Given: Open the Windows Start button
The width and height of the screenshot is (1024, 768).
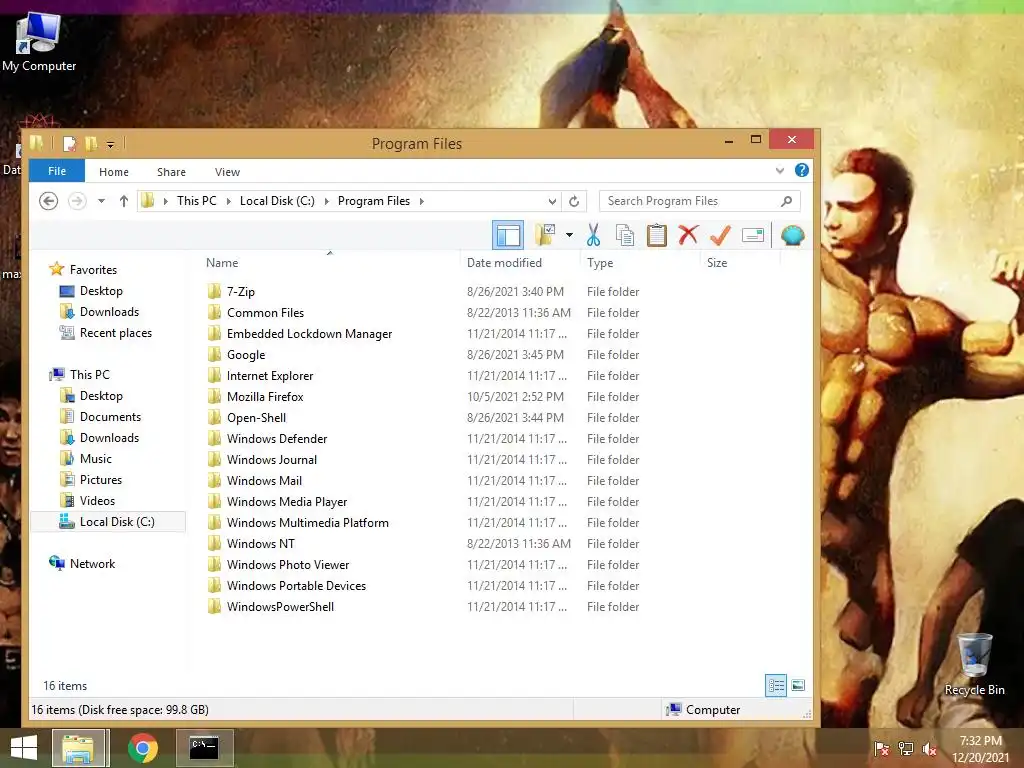Looking at the screenshot, I should (24, 748).
